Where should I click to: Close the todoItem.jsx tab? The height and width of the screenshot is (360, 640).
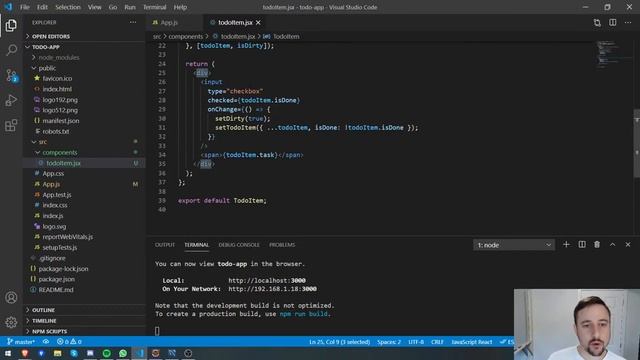pos(258,22)
